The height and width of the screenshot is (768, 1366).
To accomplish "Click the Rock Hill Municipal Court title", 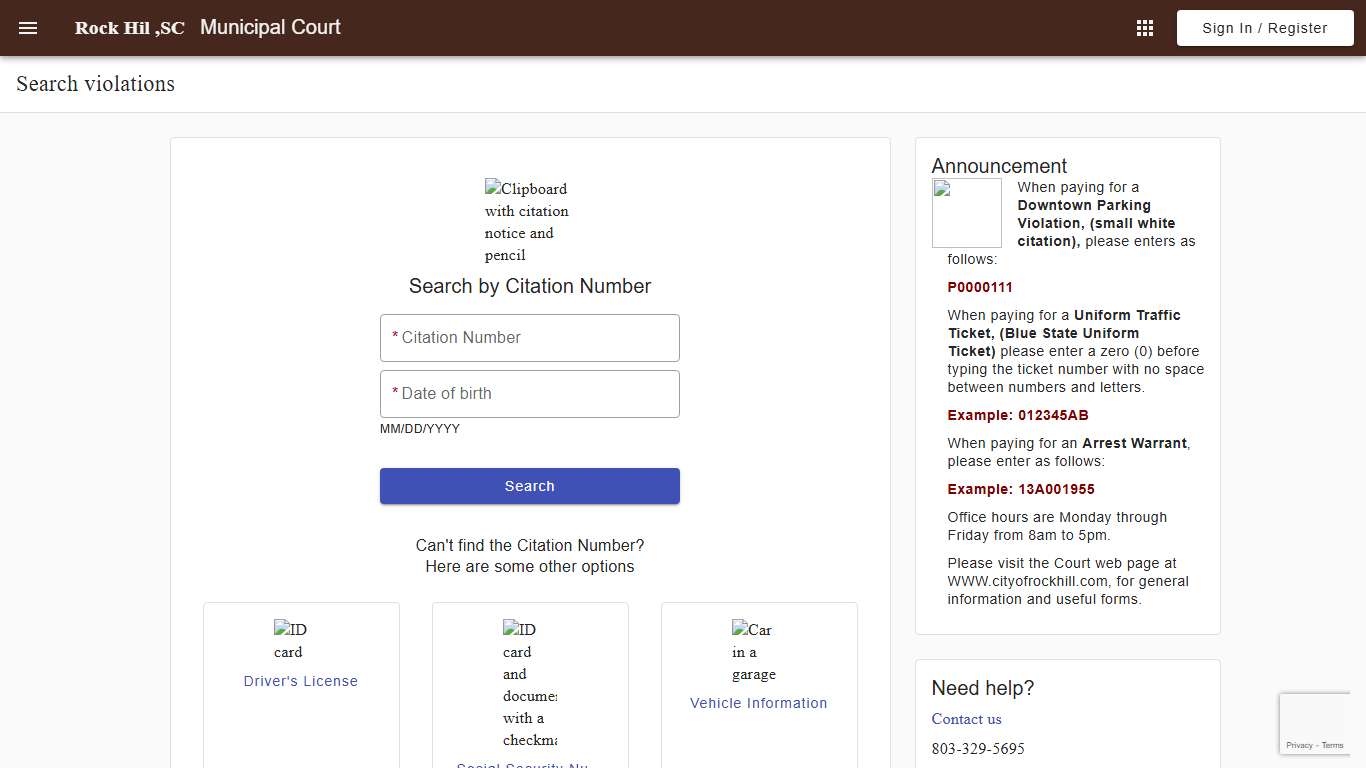I will [x=208, y=27].
